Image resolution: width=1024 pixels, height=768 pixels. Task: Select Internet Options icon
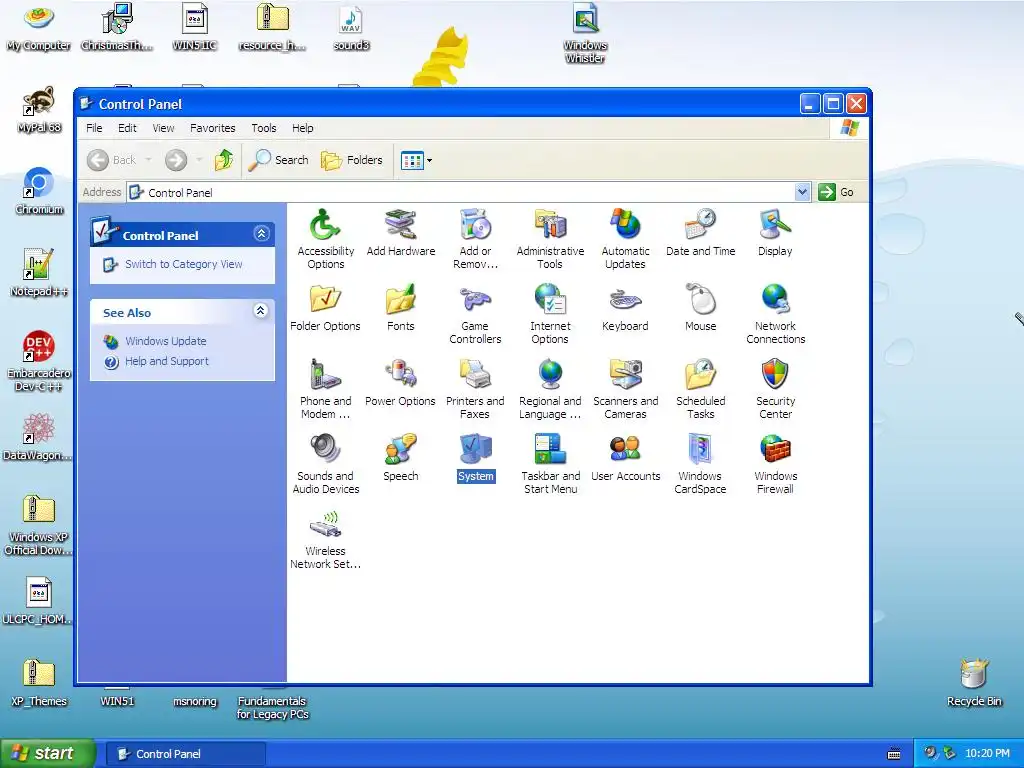click(551, 300)
